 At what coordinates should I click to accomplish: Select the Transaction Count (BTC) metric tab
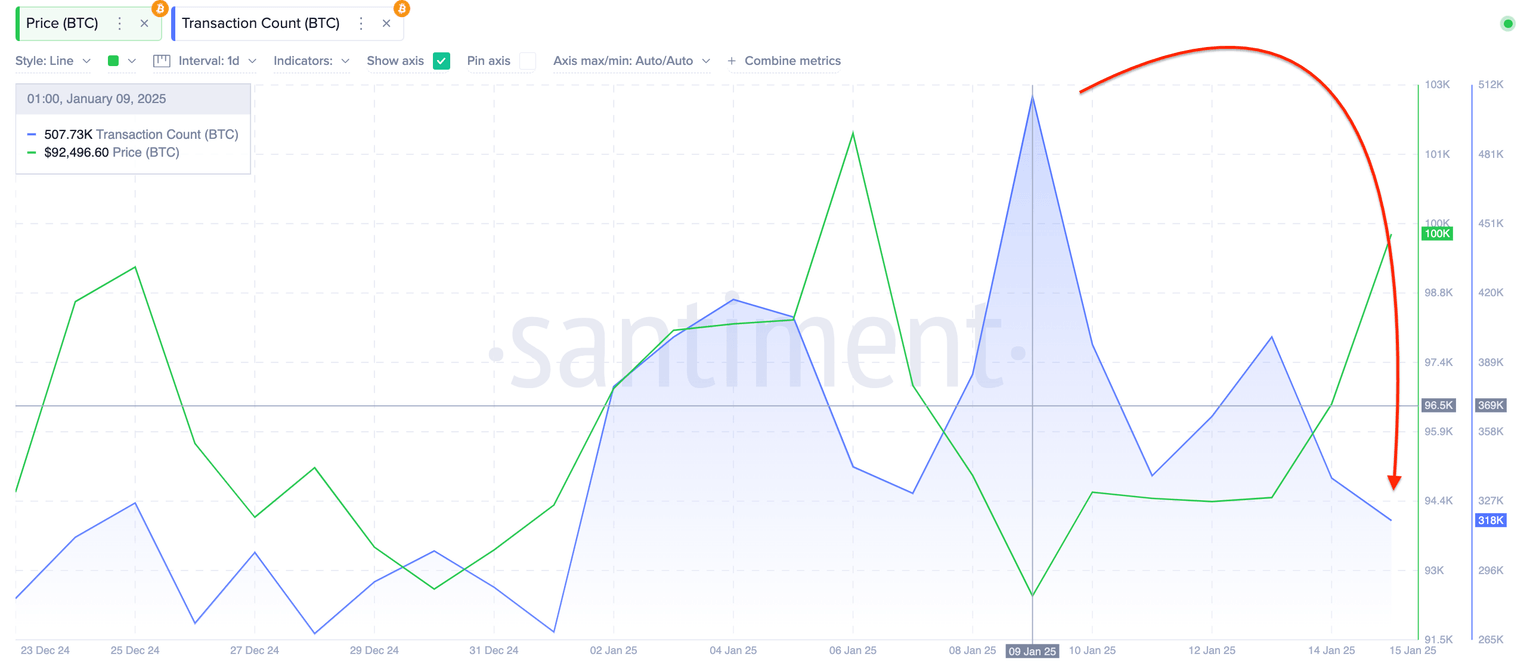[x=260, y=23]
